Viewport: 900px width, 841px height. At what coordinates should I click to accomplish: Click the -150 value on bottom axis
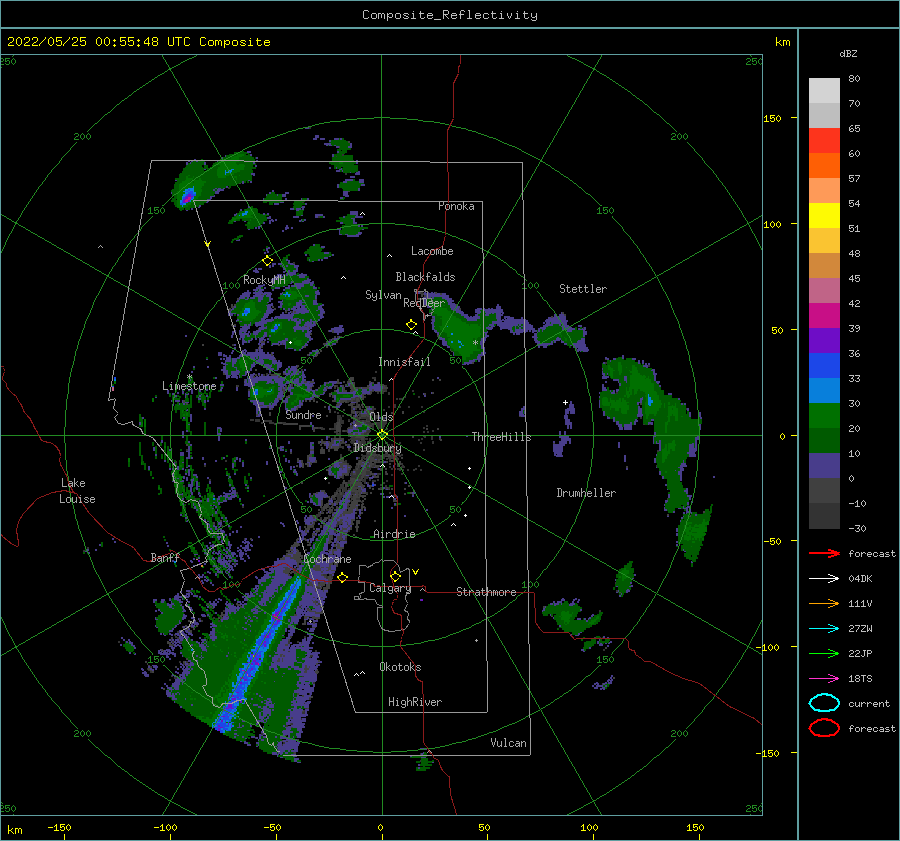59,827
